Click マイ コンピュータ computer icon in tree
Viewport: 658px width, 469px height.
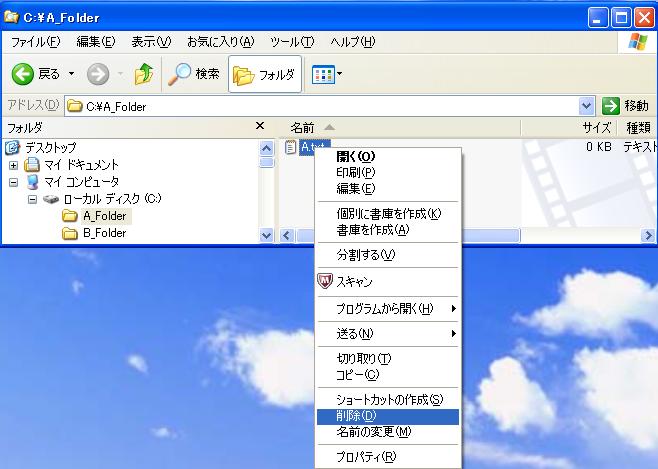(x=32, y=182)
